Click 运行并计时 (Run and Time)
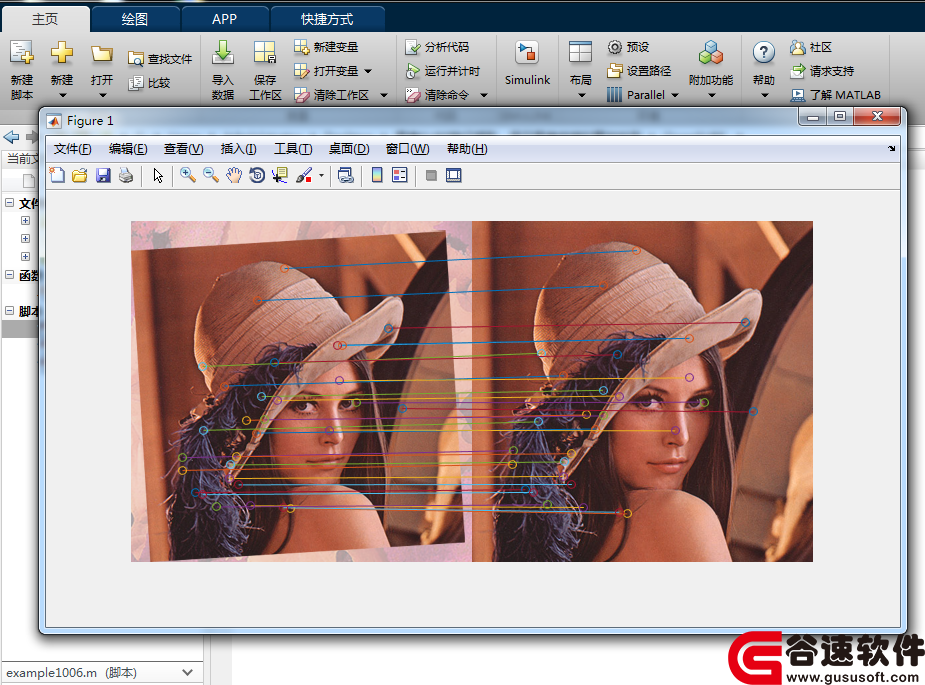 pos(443,71)
